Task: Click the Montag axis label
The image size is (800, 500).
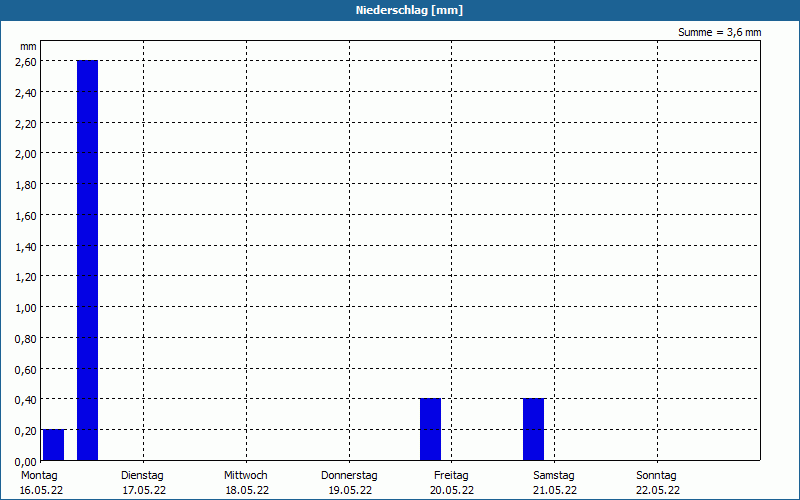Action: point(39,476)
